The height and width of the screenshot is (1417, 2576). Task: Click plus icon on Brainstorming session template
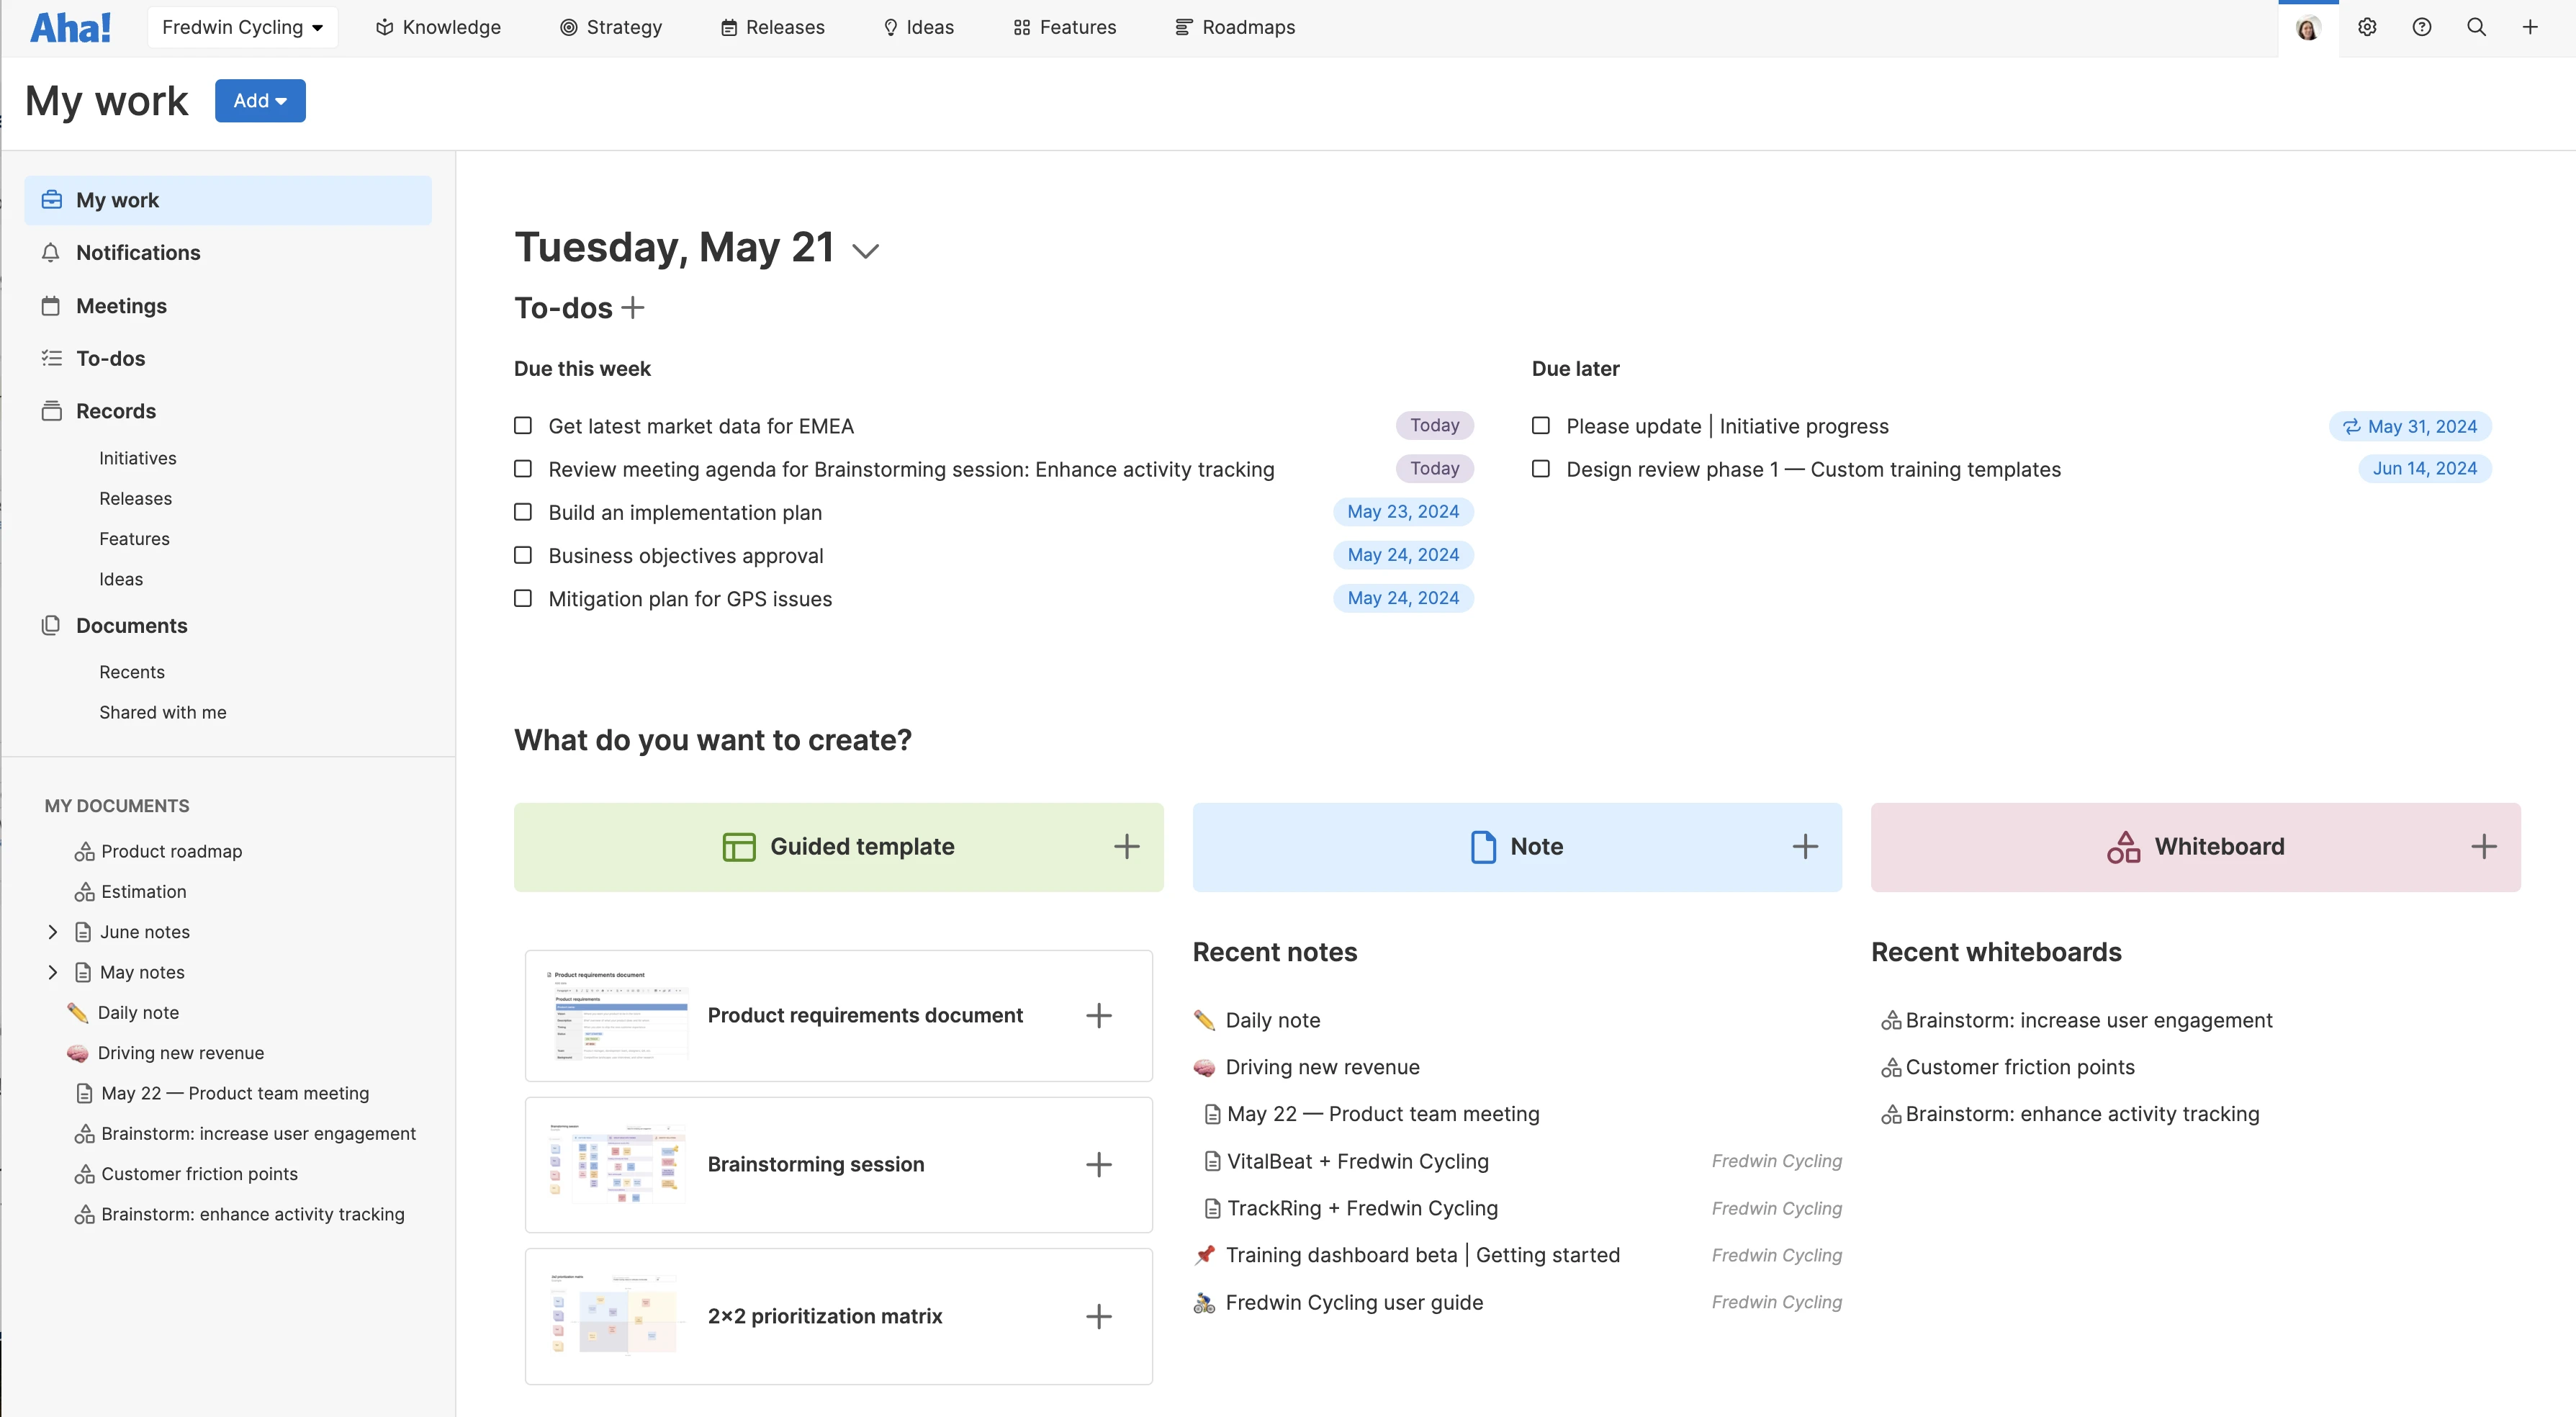[x=1098, y=1164]
